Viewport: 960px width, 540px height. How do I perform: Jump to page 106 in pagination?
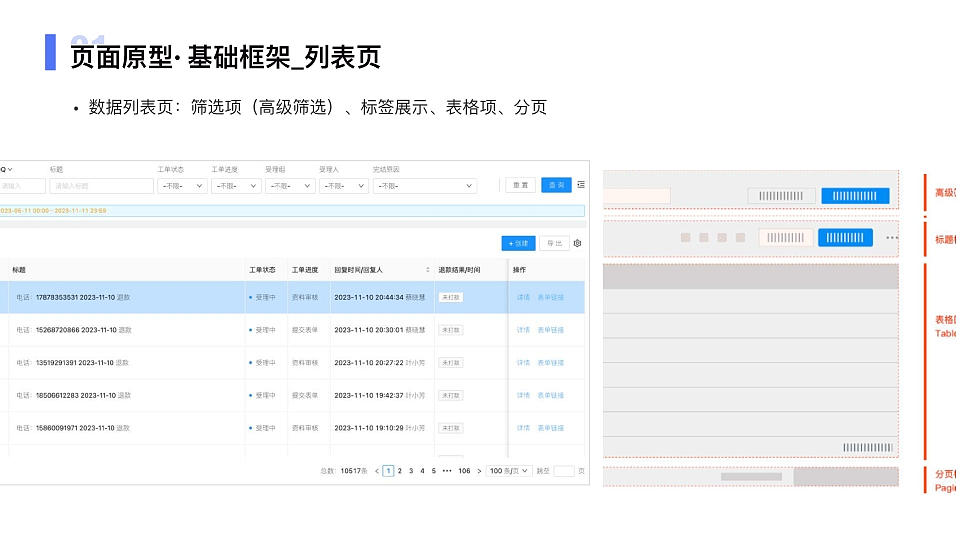point(465,471)
